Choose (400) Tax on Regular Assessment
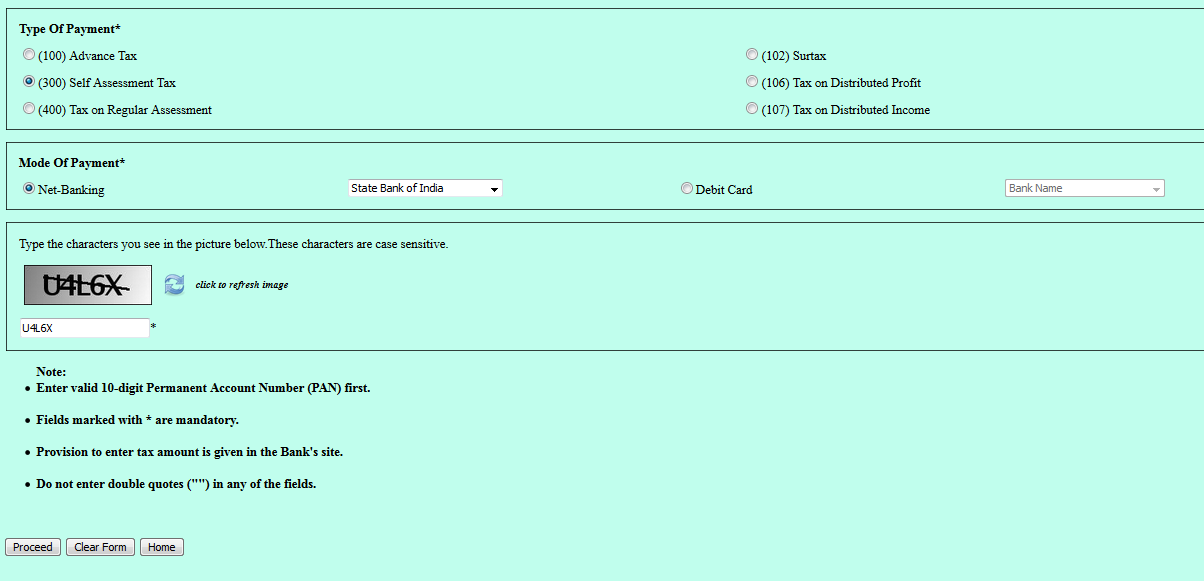This screenshot has height=581, width=1204. click(x=29, y=109)
